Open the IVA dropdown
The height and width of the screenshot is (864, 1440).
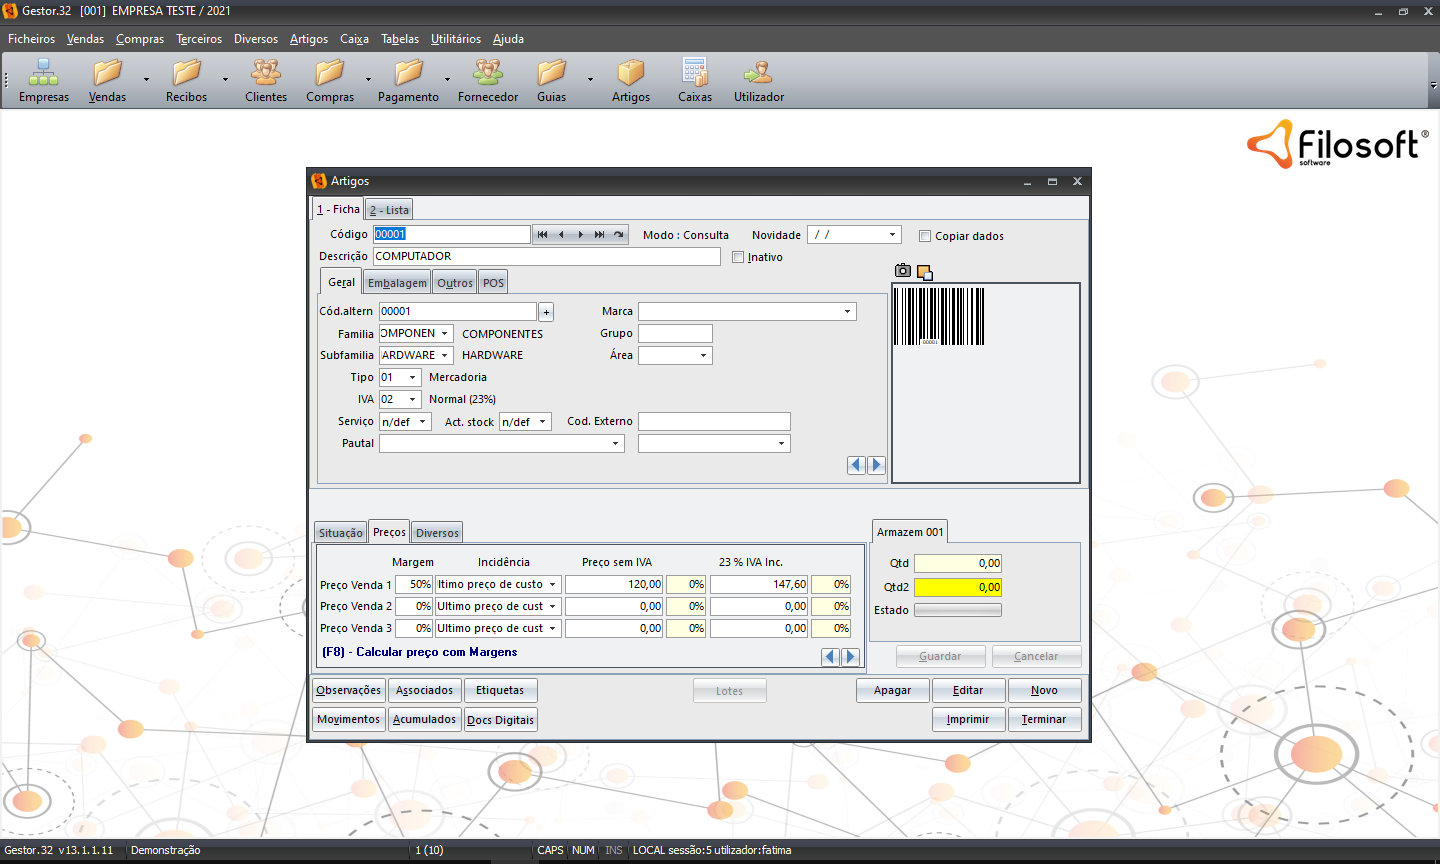(412, 400)
